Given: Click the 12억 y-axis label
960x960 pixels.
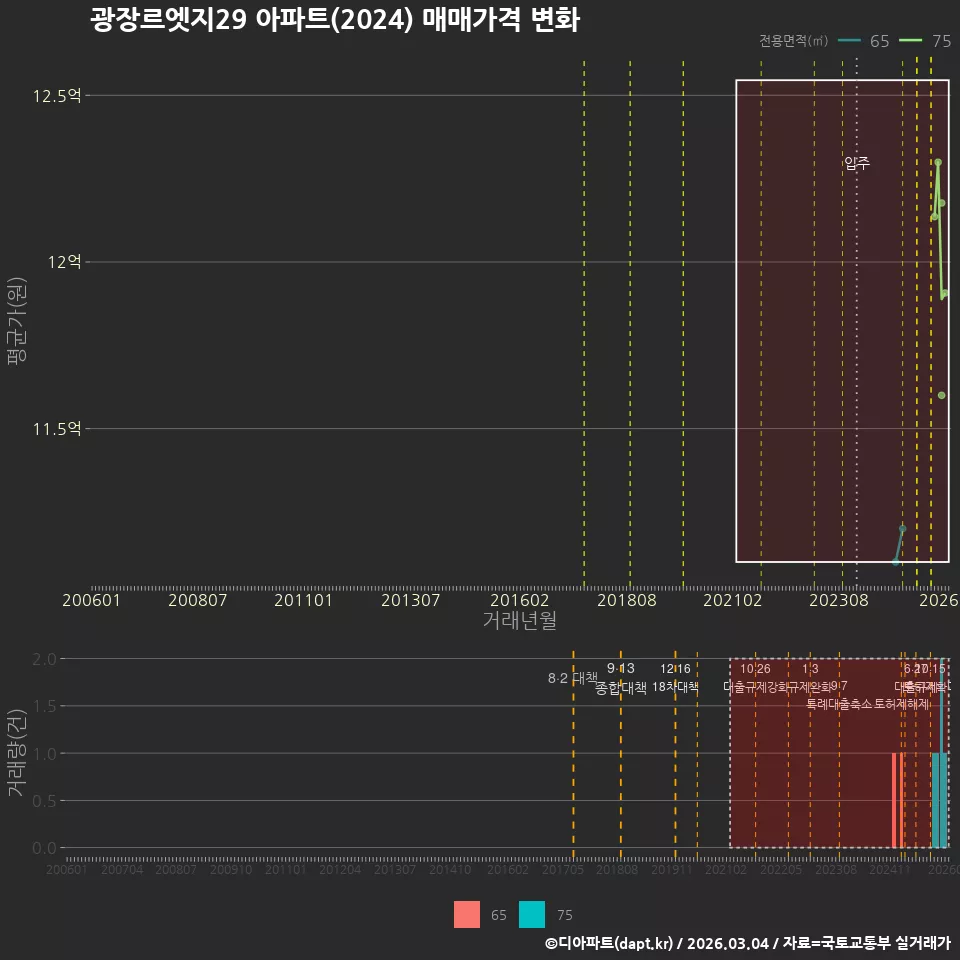Looking at the screenshot, I should click(64, 262).
